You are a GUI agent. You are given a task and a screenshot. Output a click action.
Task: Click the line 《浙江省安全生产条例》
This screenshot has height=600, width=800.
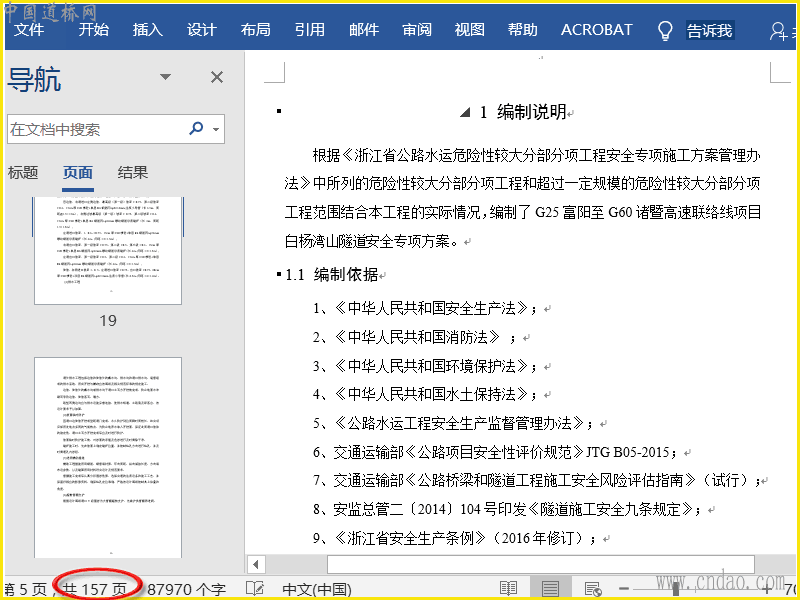point(454,538)
